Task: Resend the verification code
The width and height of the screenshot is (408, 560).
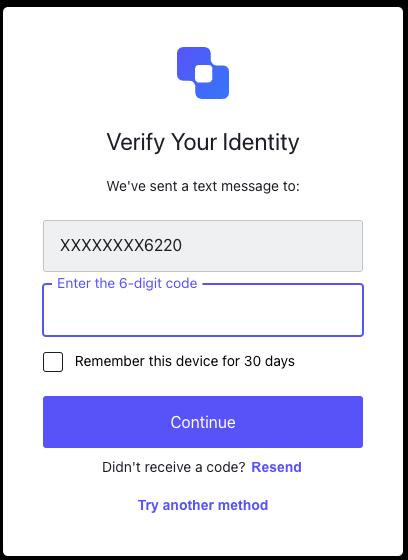Action: 277,467
